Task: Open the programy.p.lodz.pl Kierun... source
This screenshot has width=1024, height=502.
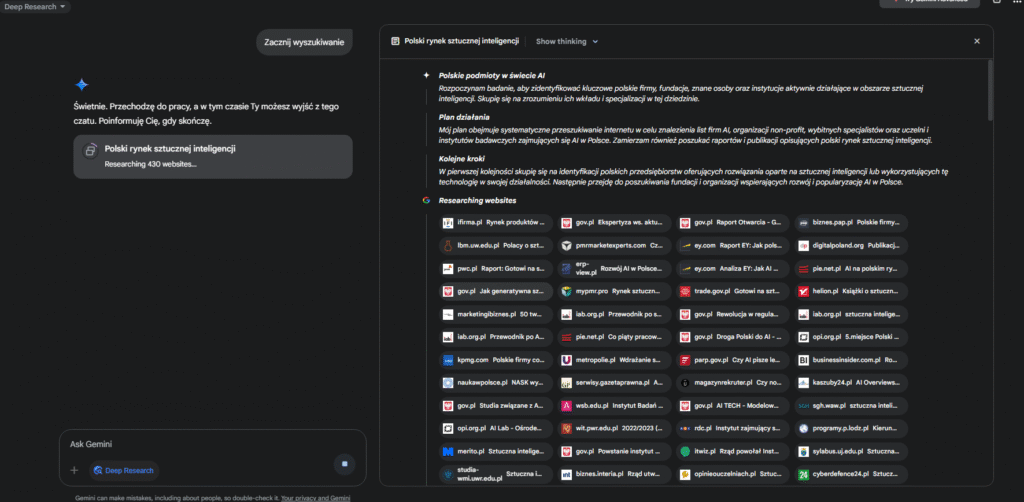Action: 851,428
